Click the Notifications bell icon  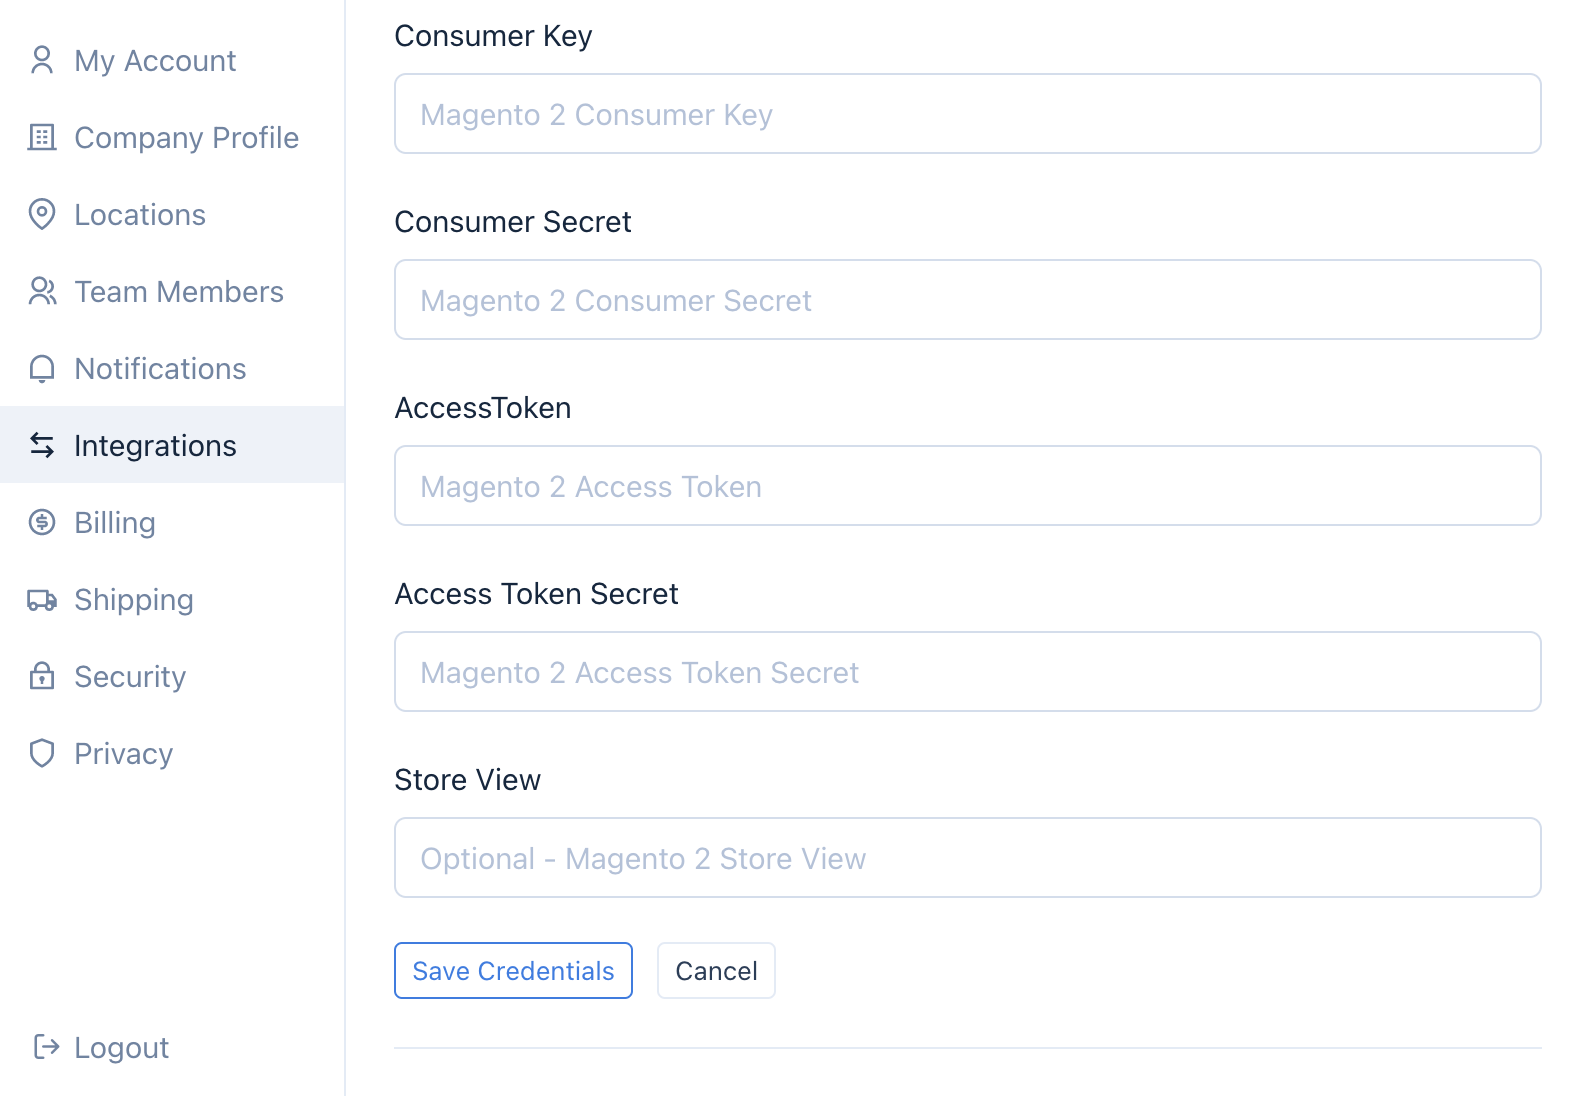[x=42, y=369]
